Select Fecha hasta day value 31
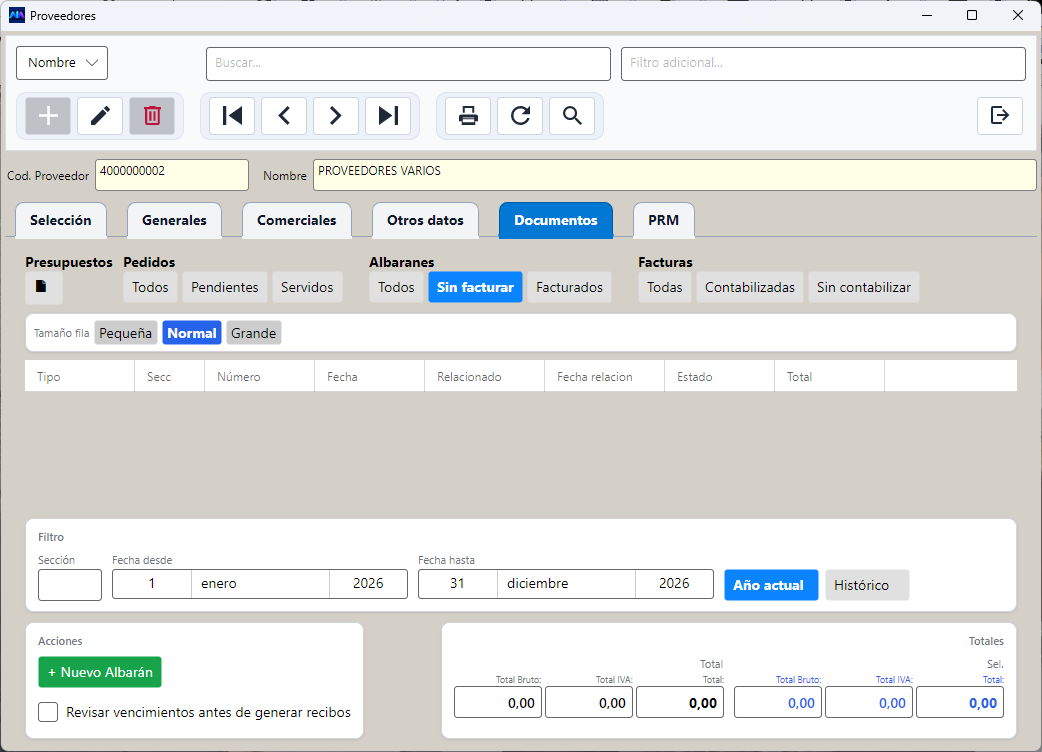This screenshot has width=1042, height=752. [457, 583]
